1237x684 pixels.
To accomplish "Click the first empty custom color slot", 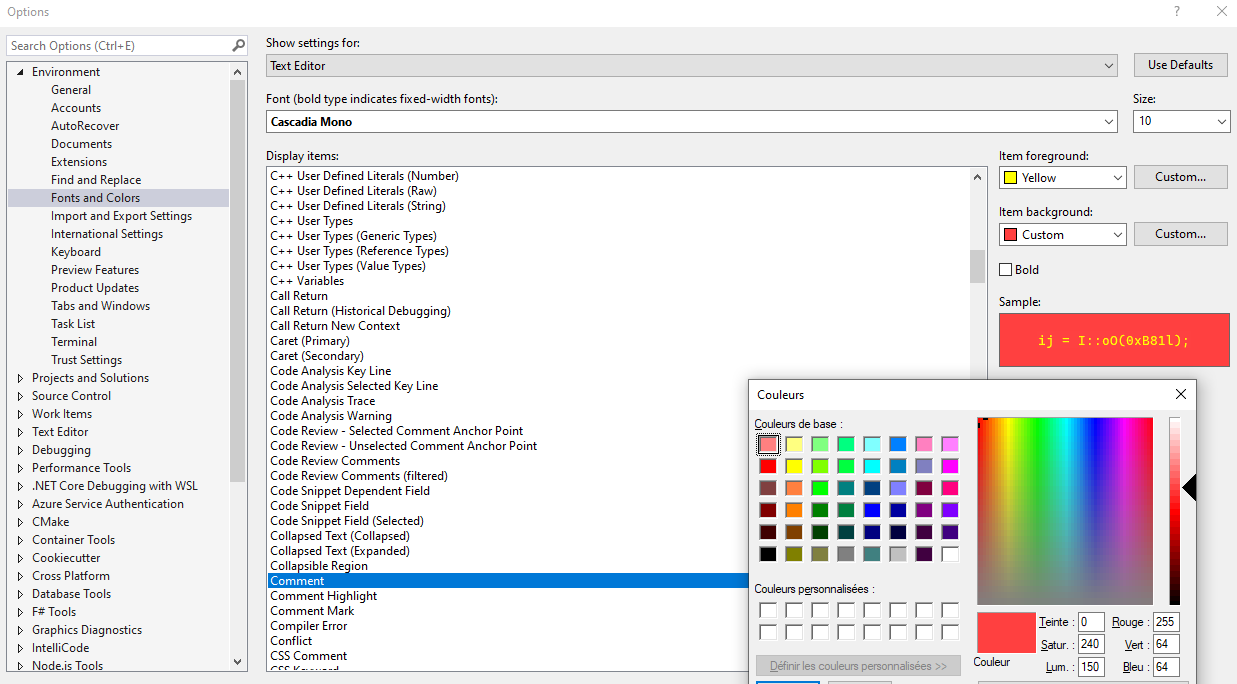I will (768, 610).
